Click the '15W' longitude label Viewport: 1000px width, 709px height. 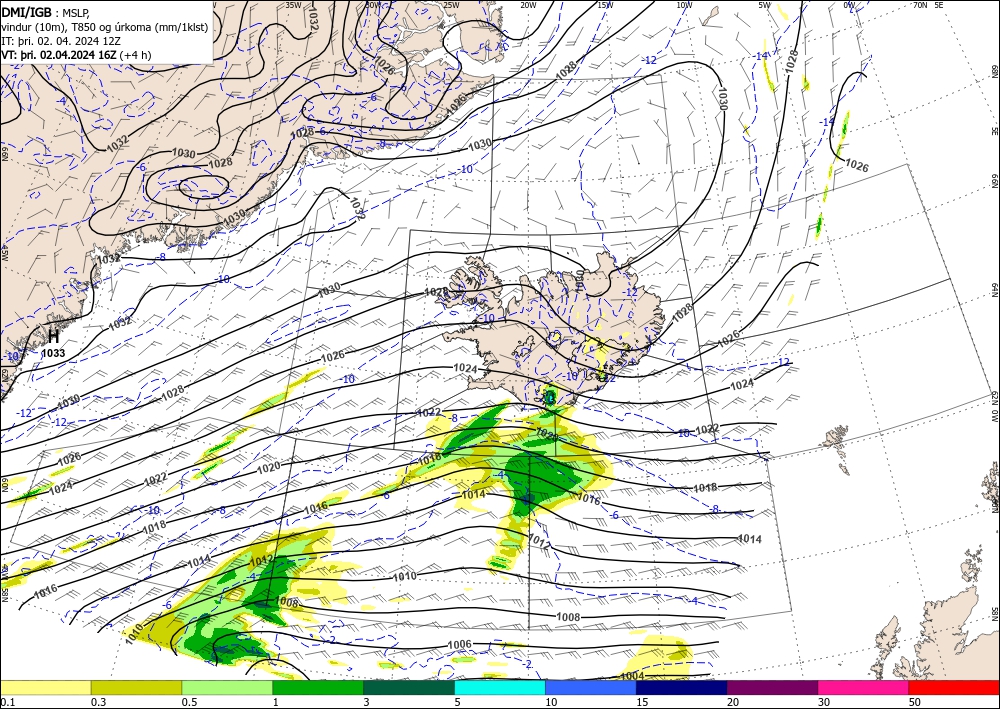pos(606,5)
